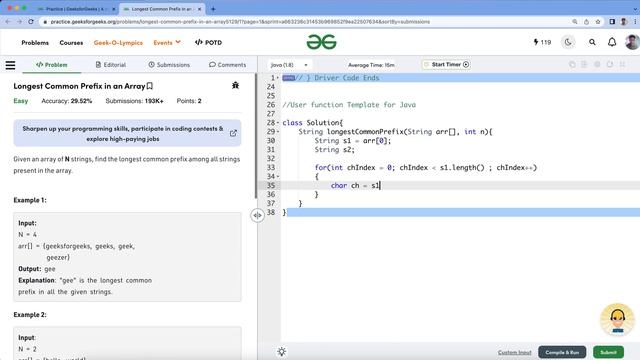This screenshot has width=640, height=360.
Task: Open the Courses menu
Action: [x=71, y=42]
